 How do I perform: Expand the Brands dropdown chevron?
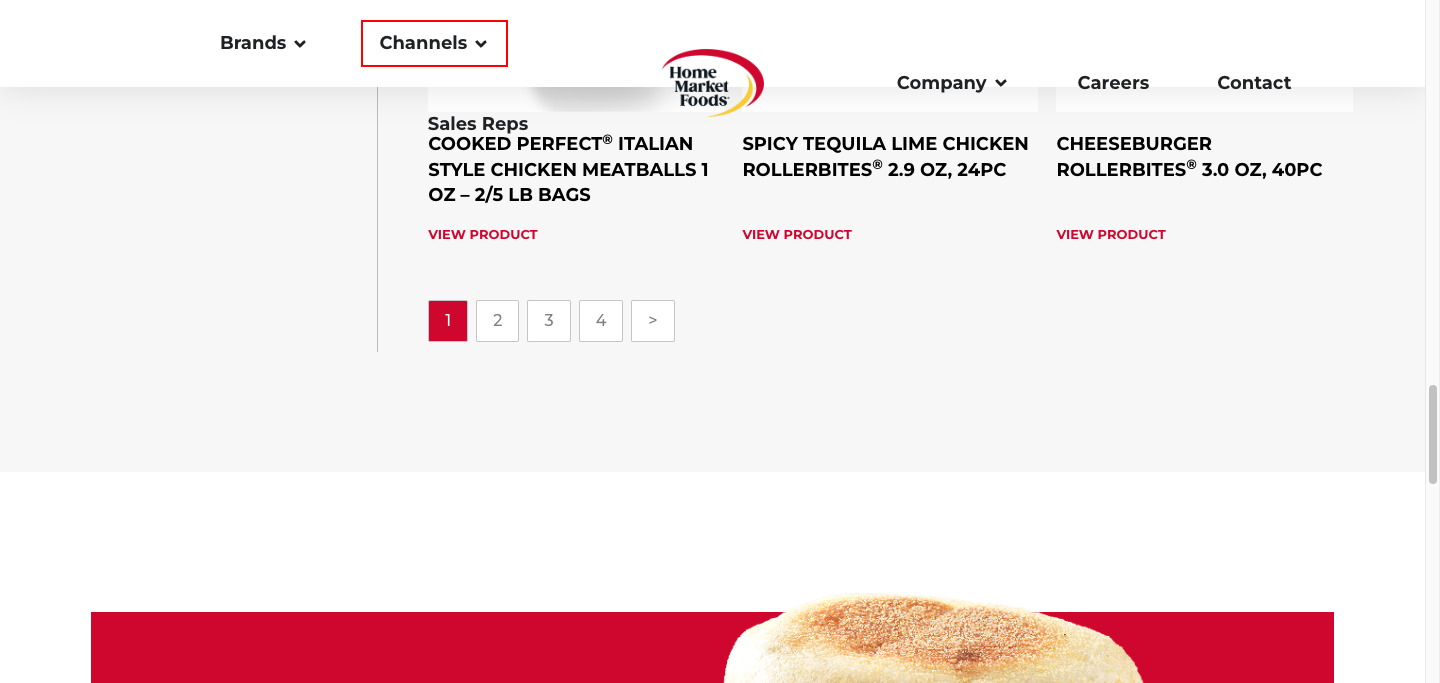click(x=300, y=44)
